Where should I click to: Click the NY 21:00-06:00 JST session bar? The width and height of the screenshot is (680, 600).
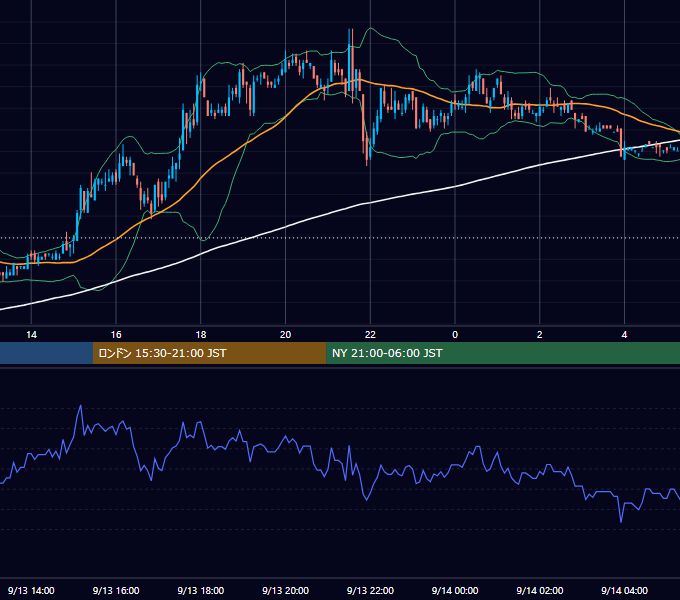click(503, 353)
